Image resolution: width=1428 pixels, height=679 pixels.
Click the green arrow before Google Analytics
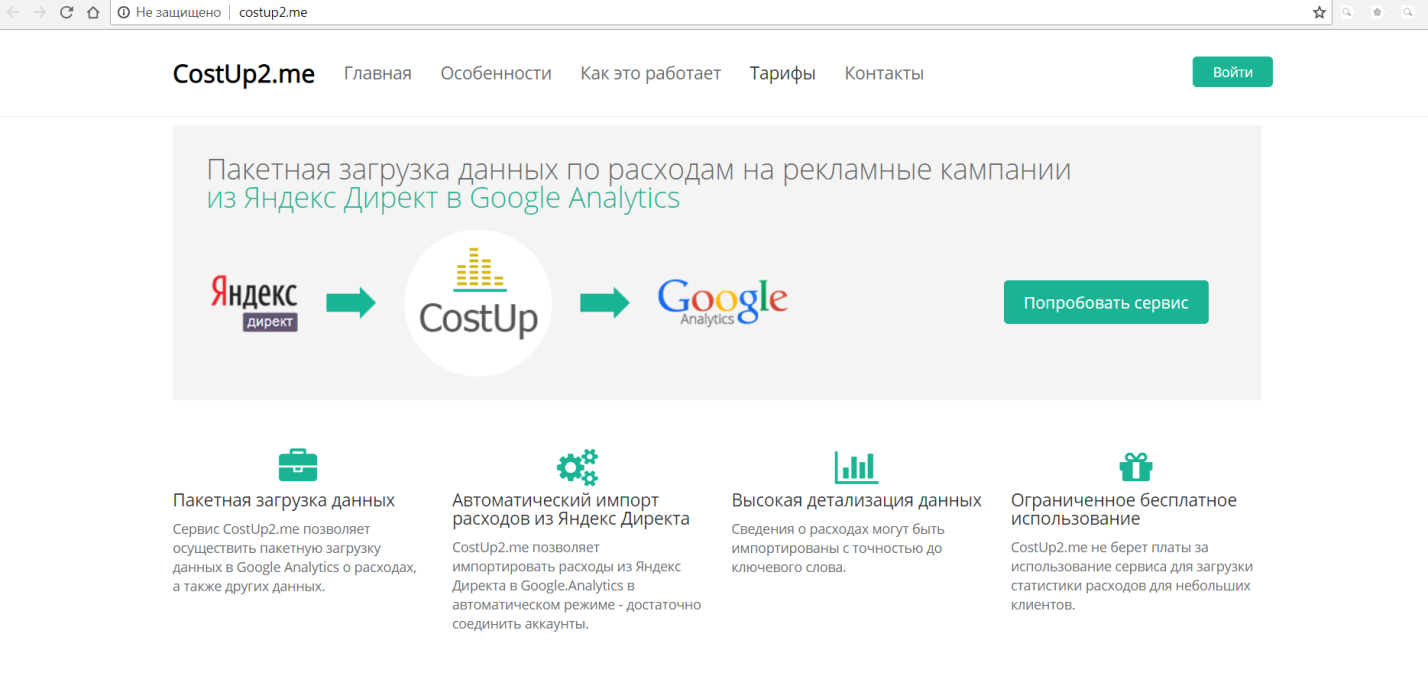pos(605,303)
